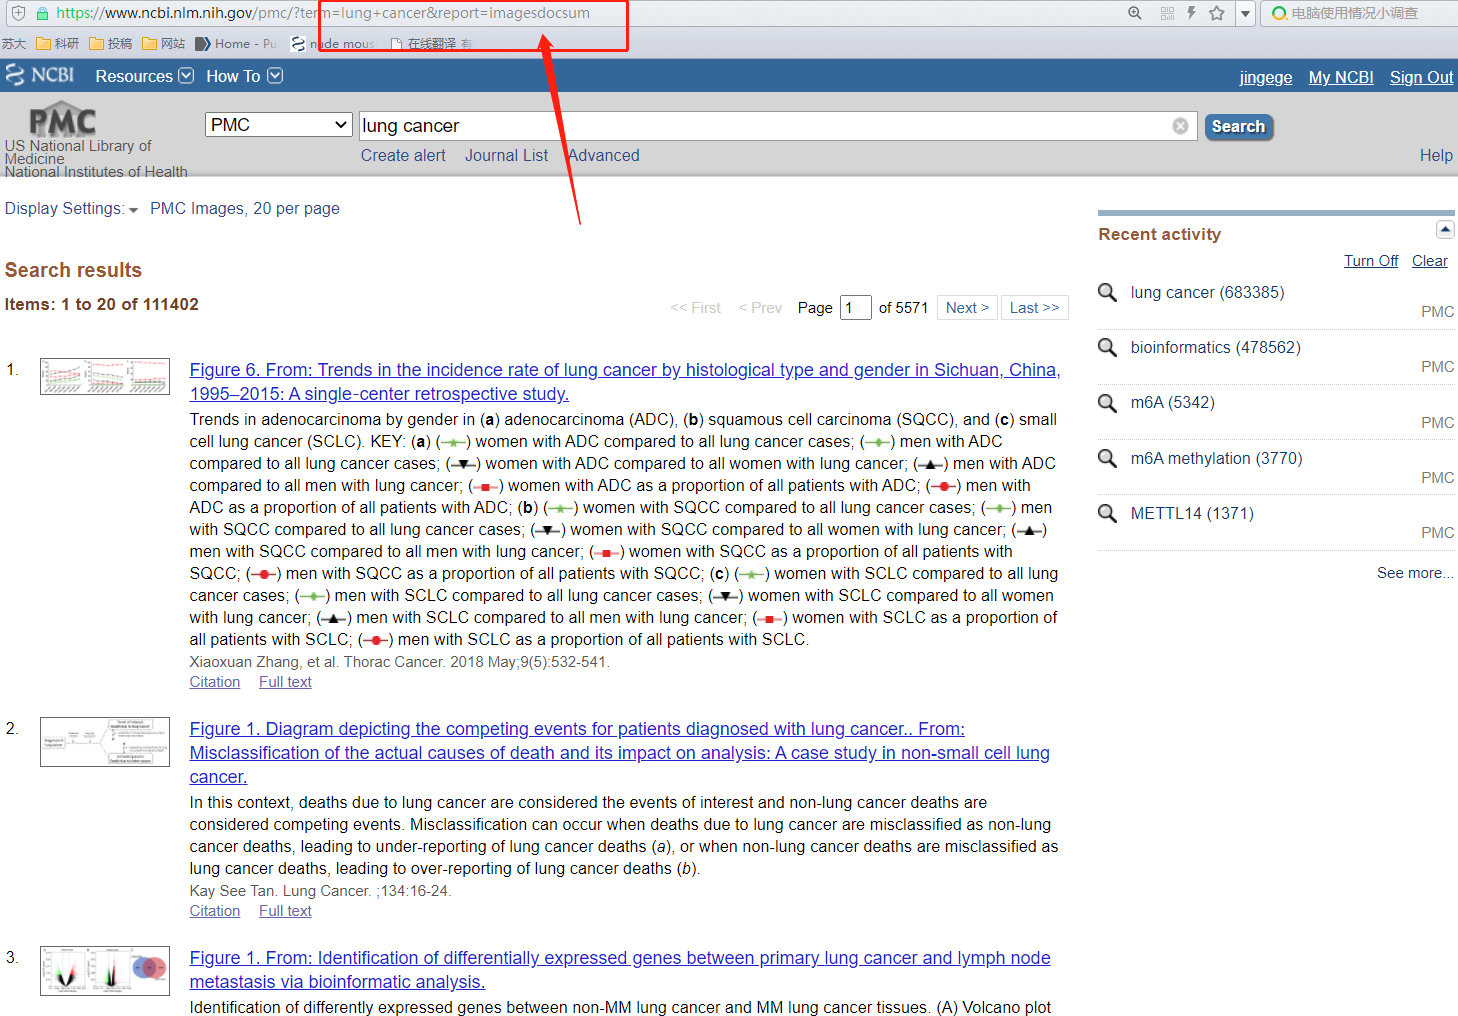The width and height of the screenshot is (1458, 1016).
Task: Click magnifier icon beside bioinformatics activity
Action: click(x=1107, y=347)
